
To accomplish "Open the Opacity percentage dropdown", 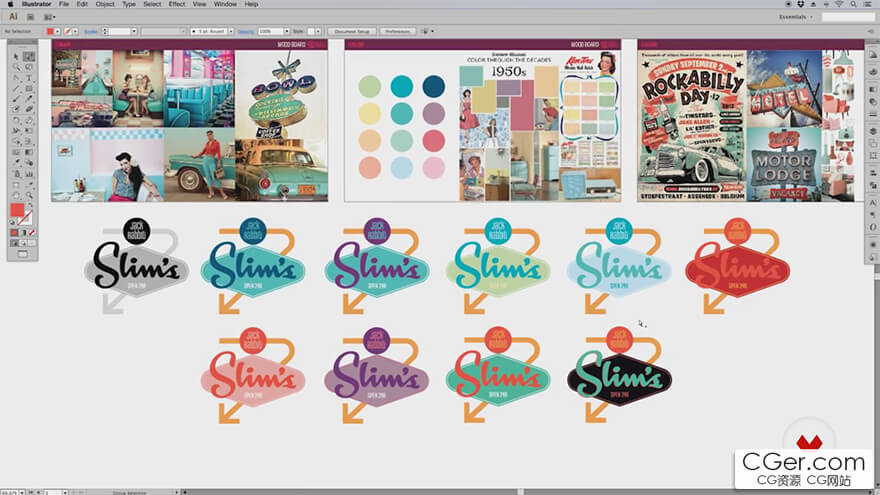I will [286, 31].
